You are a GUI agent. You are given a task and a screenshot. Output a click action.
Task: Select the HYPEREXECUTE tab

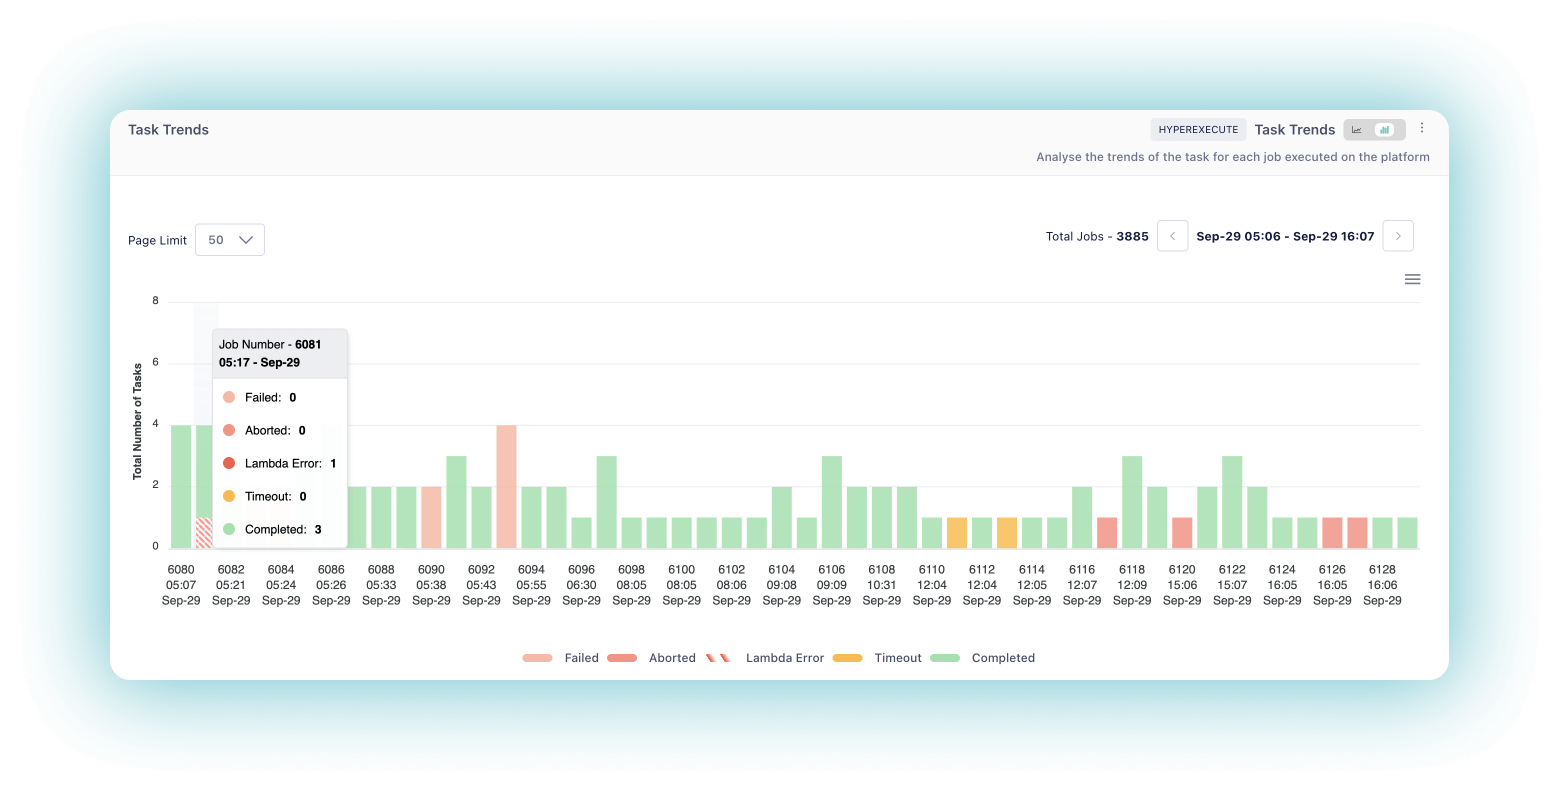pos(1198,129)
